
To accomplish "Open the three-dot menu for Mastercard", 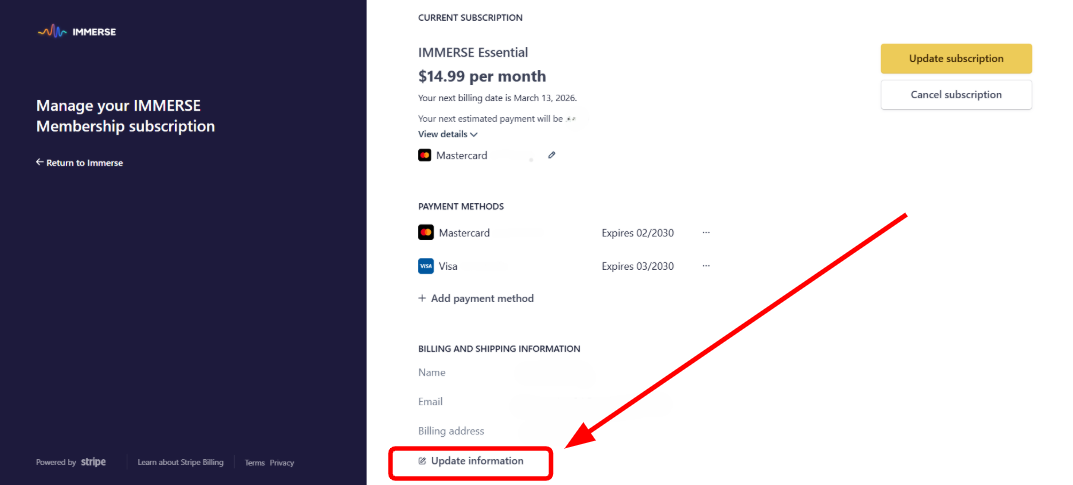I will pos(706,233).
